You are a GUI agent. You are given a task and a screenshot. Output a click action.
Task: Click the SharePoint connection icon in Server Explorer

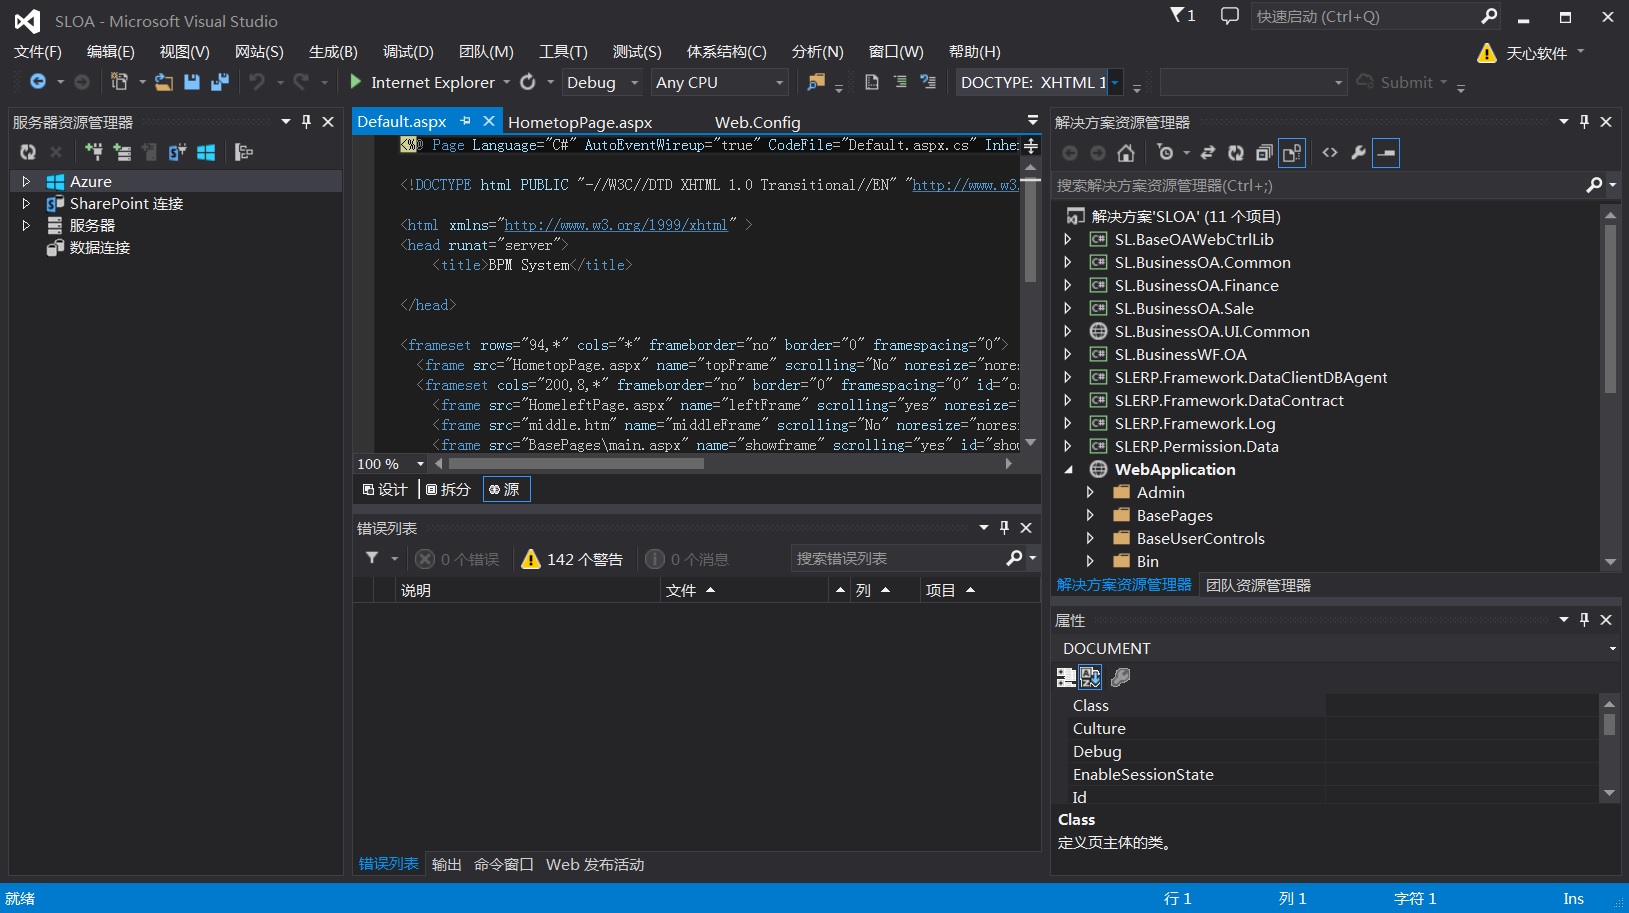pos(177,152)
